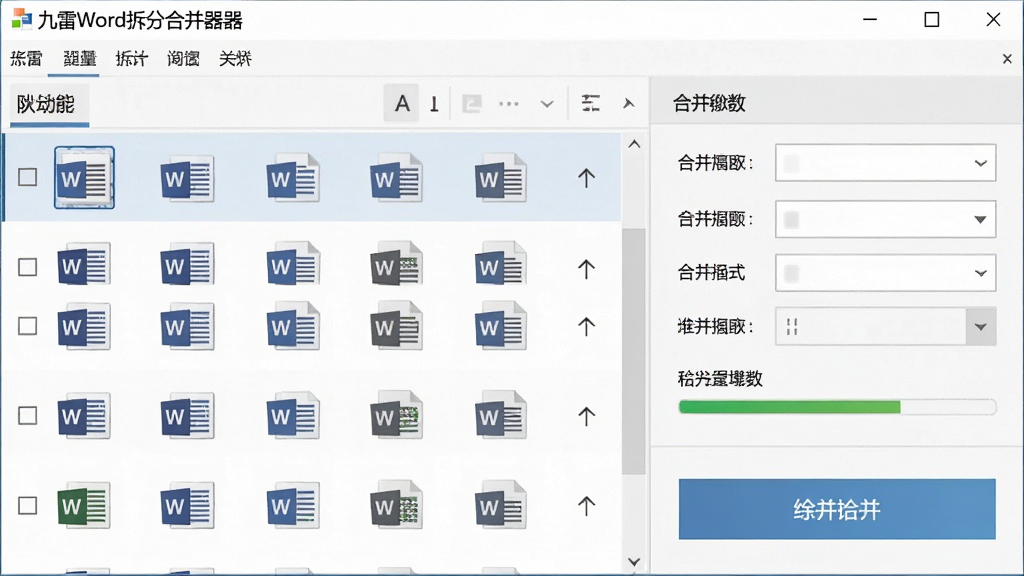
Task: Open the third menu bar item 拆计
Action: coord(132,59)
